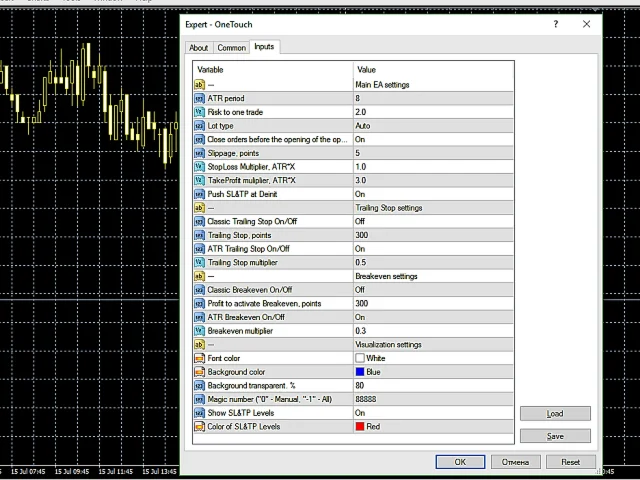
Task: Click the icon beside Trailing Stop, points
Action: click(199, 235)
